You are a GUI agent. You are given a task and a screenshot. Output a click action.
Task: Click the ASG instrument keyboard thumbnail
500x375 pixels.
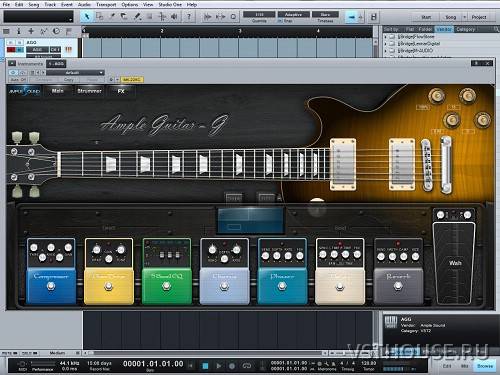391,323
